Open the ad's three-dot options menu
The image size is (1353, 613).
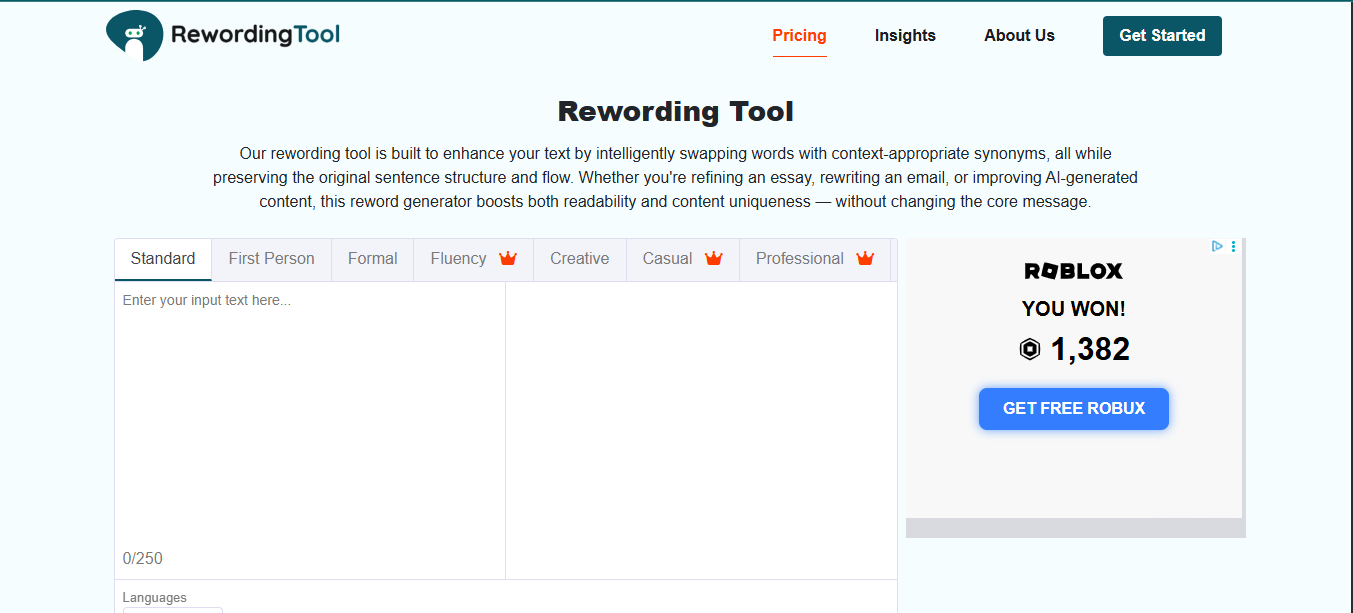pyautogui.click(x=1234, y=246)
